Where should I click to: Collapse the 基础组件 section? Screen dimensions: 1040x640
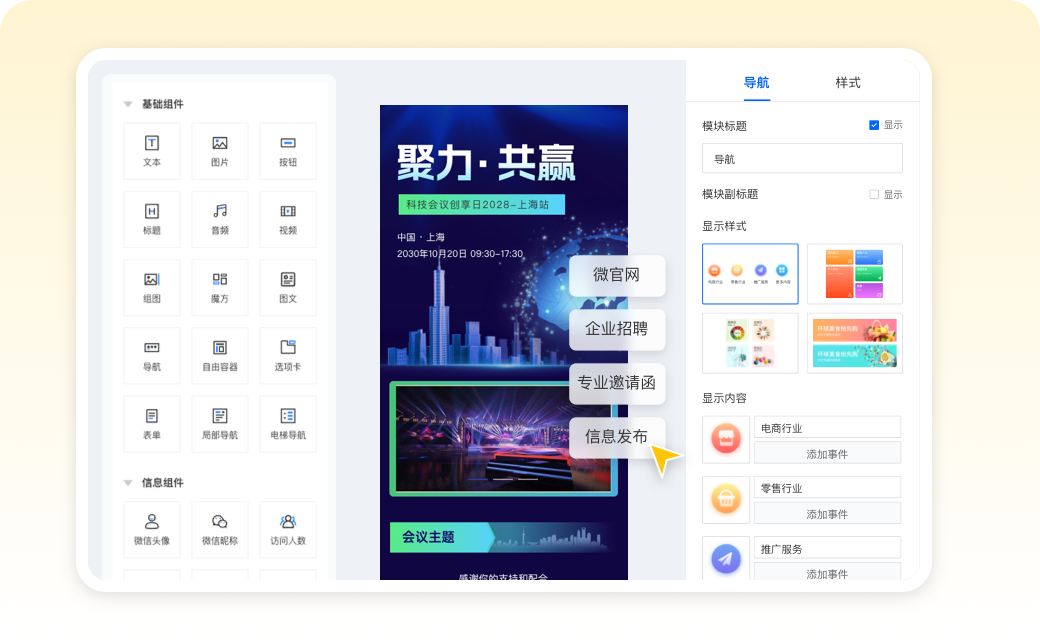(128, 104)
